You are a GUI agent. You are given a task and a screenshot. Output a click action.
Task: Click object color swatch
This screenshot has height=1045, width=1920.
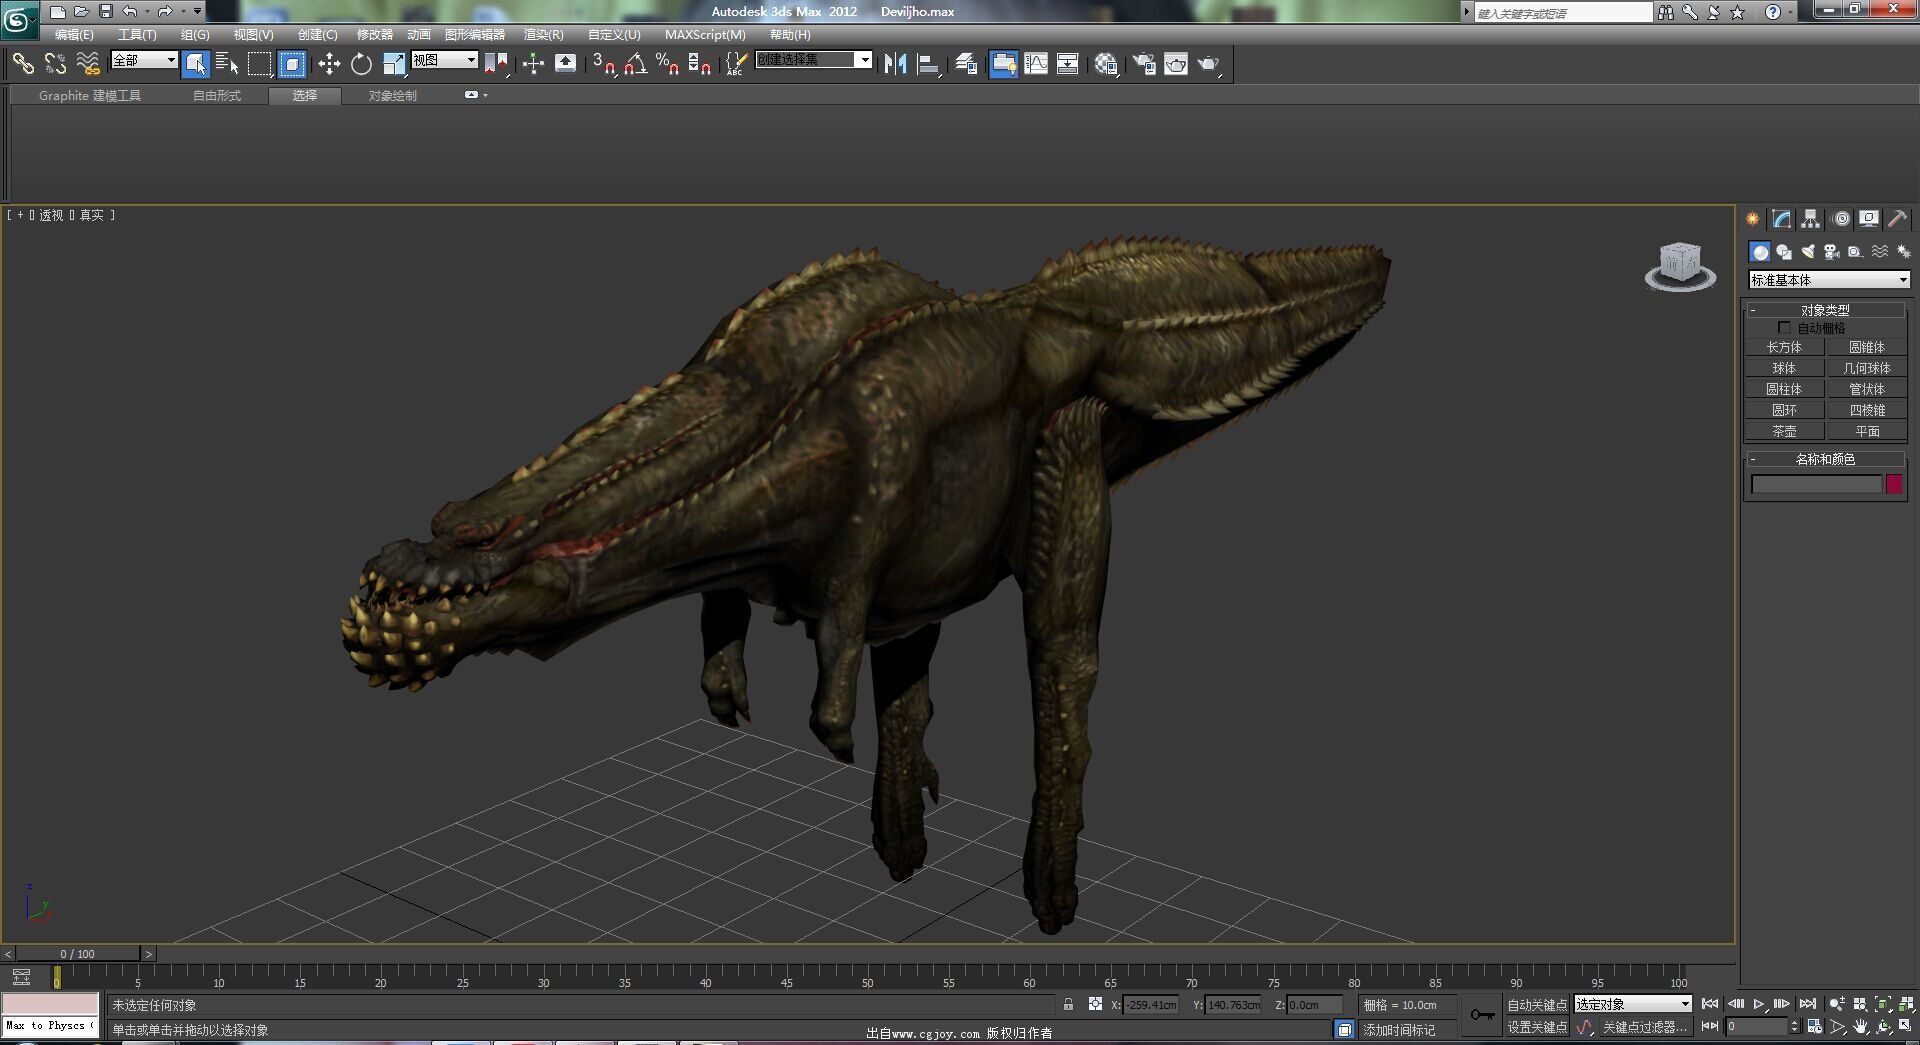pyautogui.click(x=1894, y=484)
